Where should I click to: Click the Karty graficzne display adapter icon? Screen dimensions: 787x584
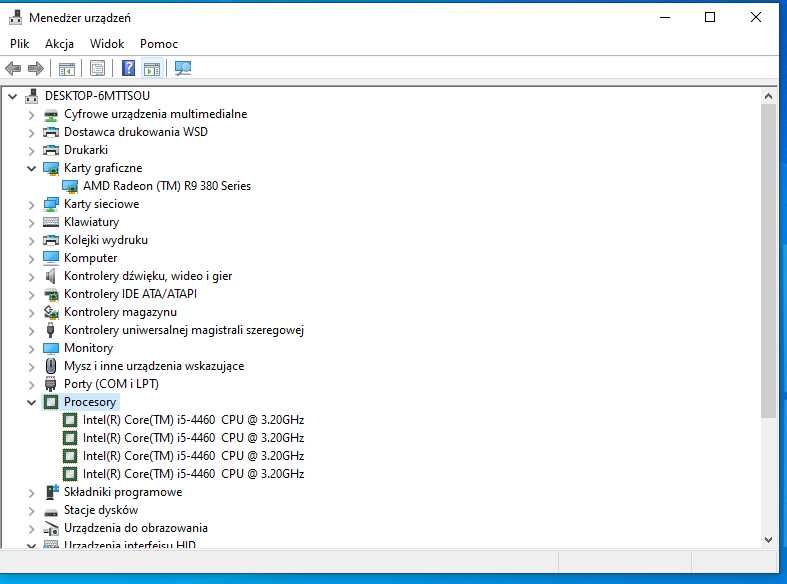(x=51, y=168)
